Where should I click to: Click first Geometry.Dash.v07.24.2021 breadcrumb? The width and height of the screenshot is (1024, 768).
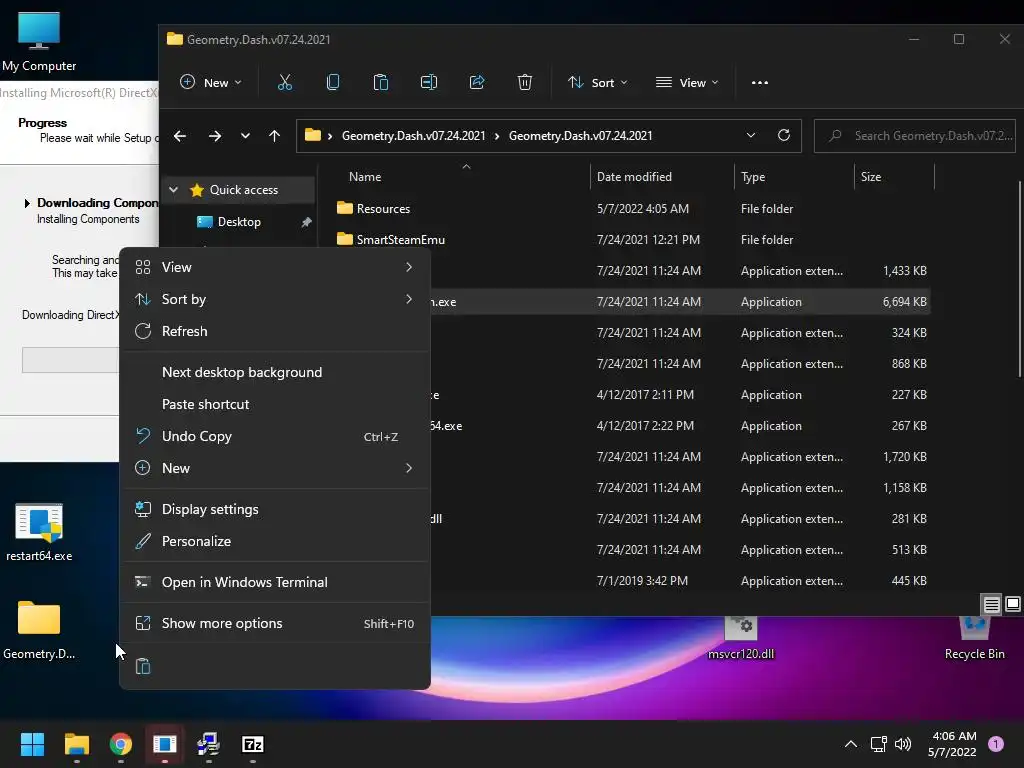[413, 136]
